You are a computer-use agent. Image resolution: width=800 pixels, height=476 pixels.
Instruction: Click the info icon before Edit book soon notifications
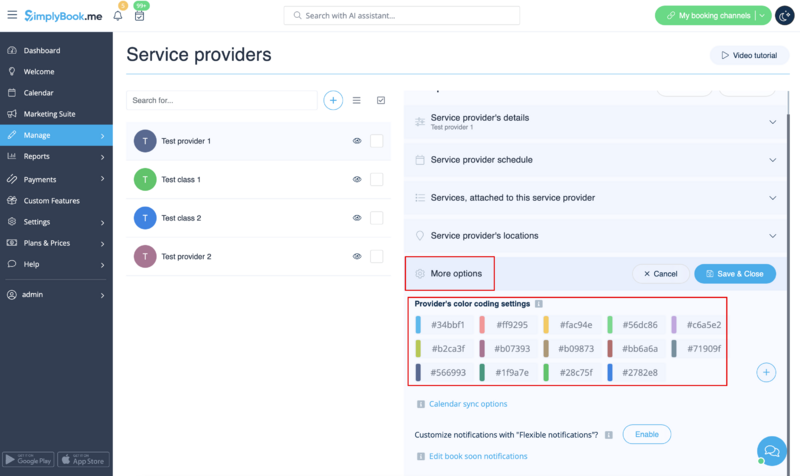[420, 457]
